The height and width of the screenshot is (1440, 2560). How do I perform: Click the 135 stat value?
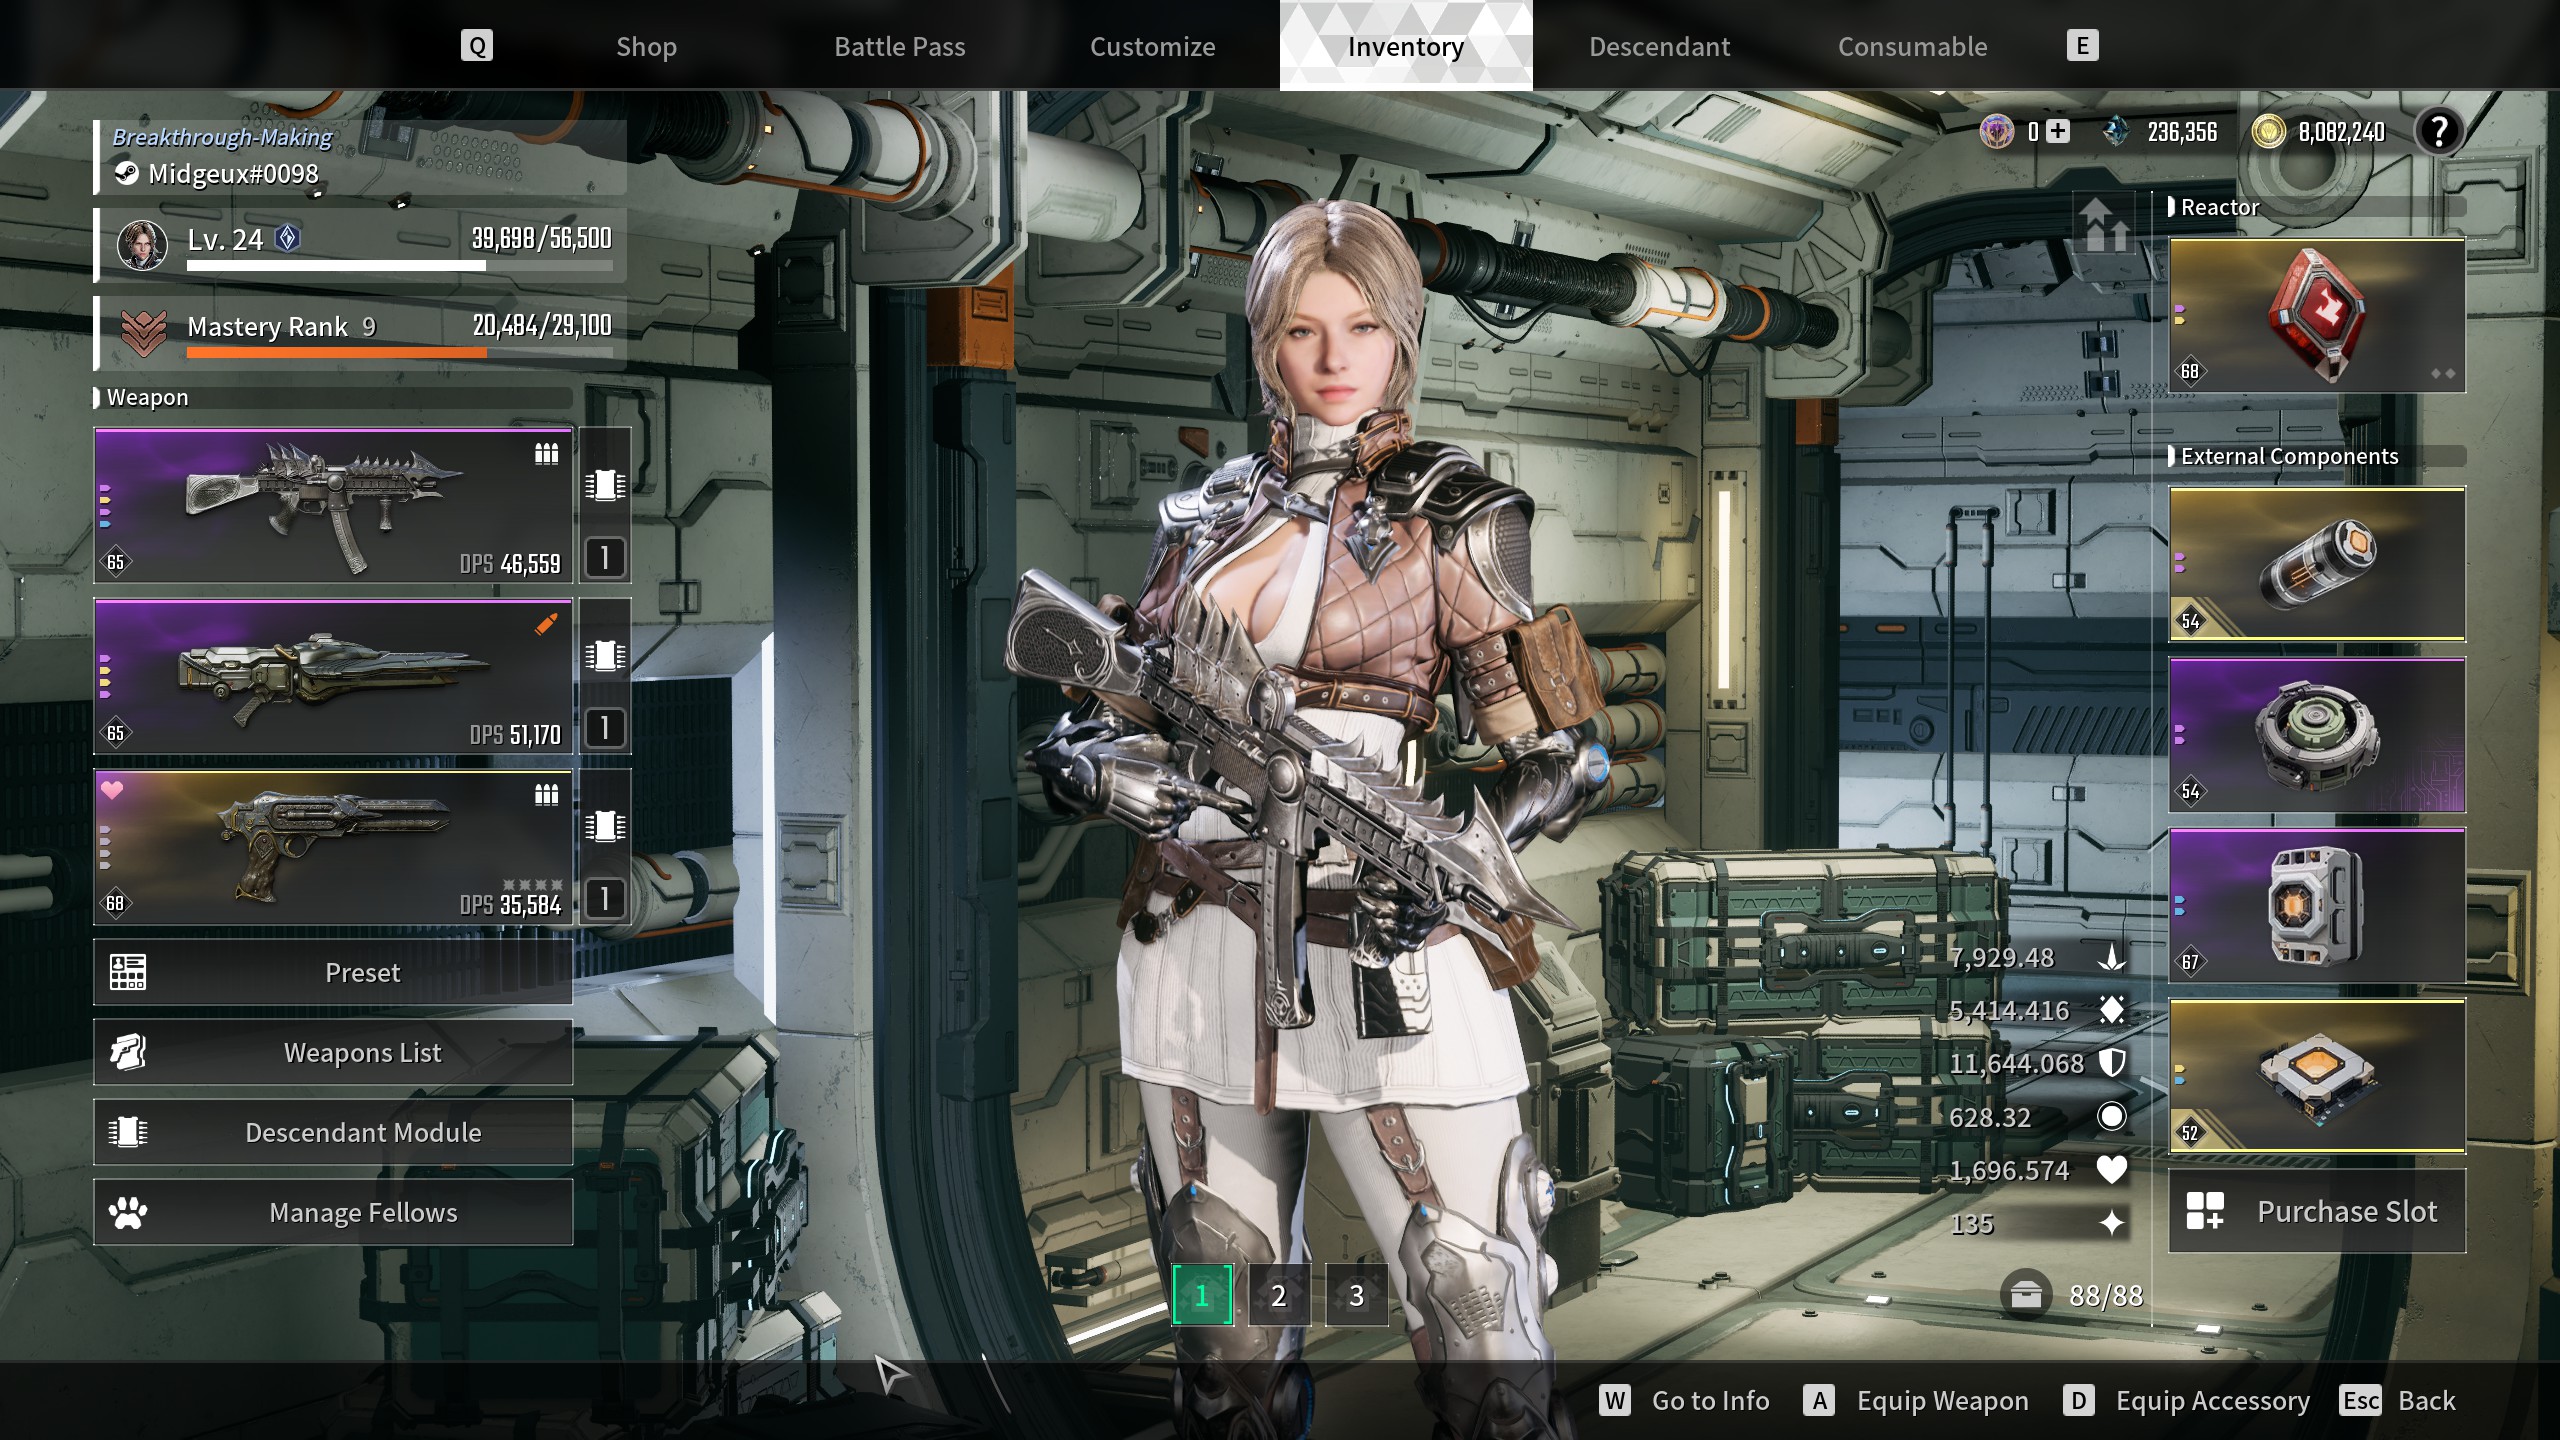(x=1971, y=1224)
